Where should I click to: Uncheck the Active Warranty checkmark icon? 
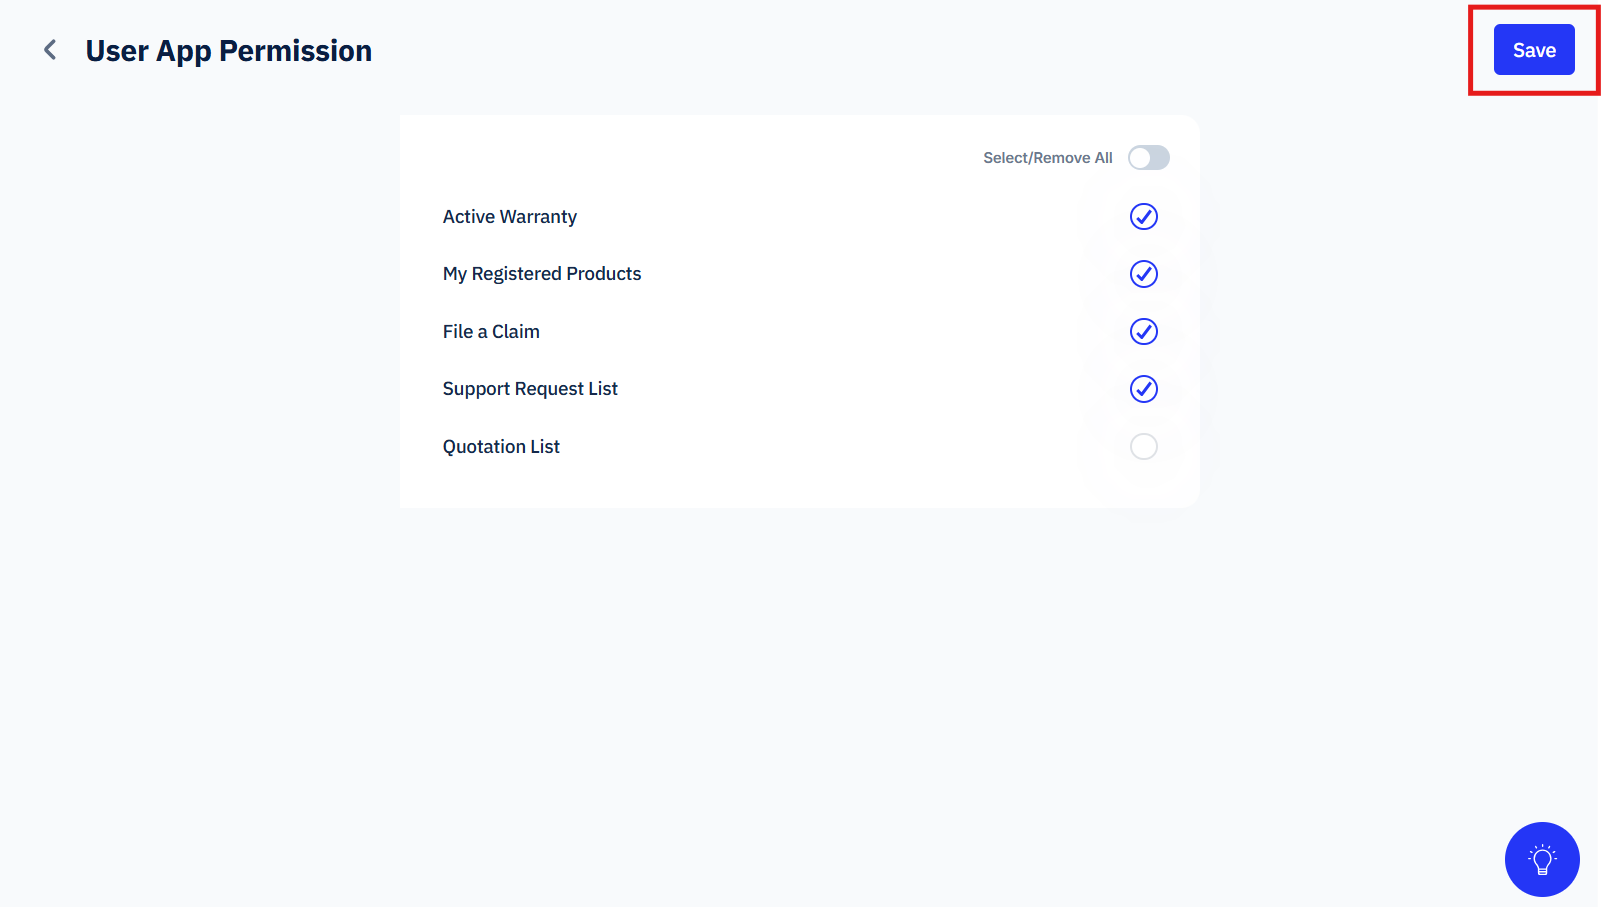click(x=1144, y=216)
